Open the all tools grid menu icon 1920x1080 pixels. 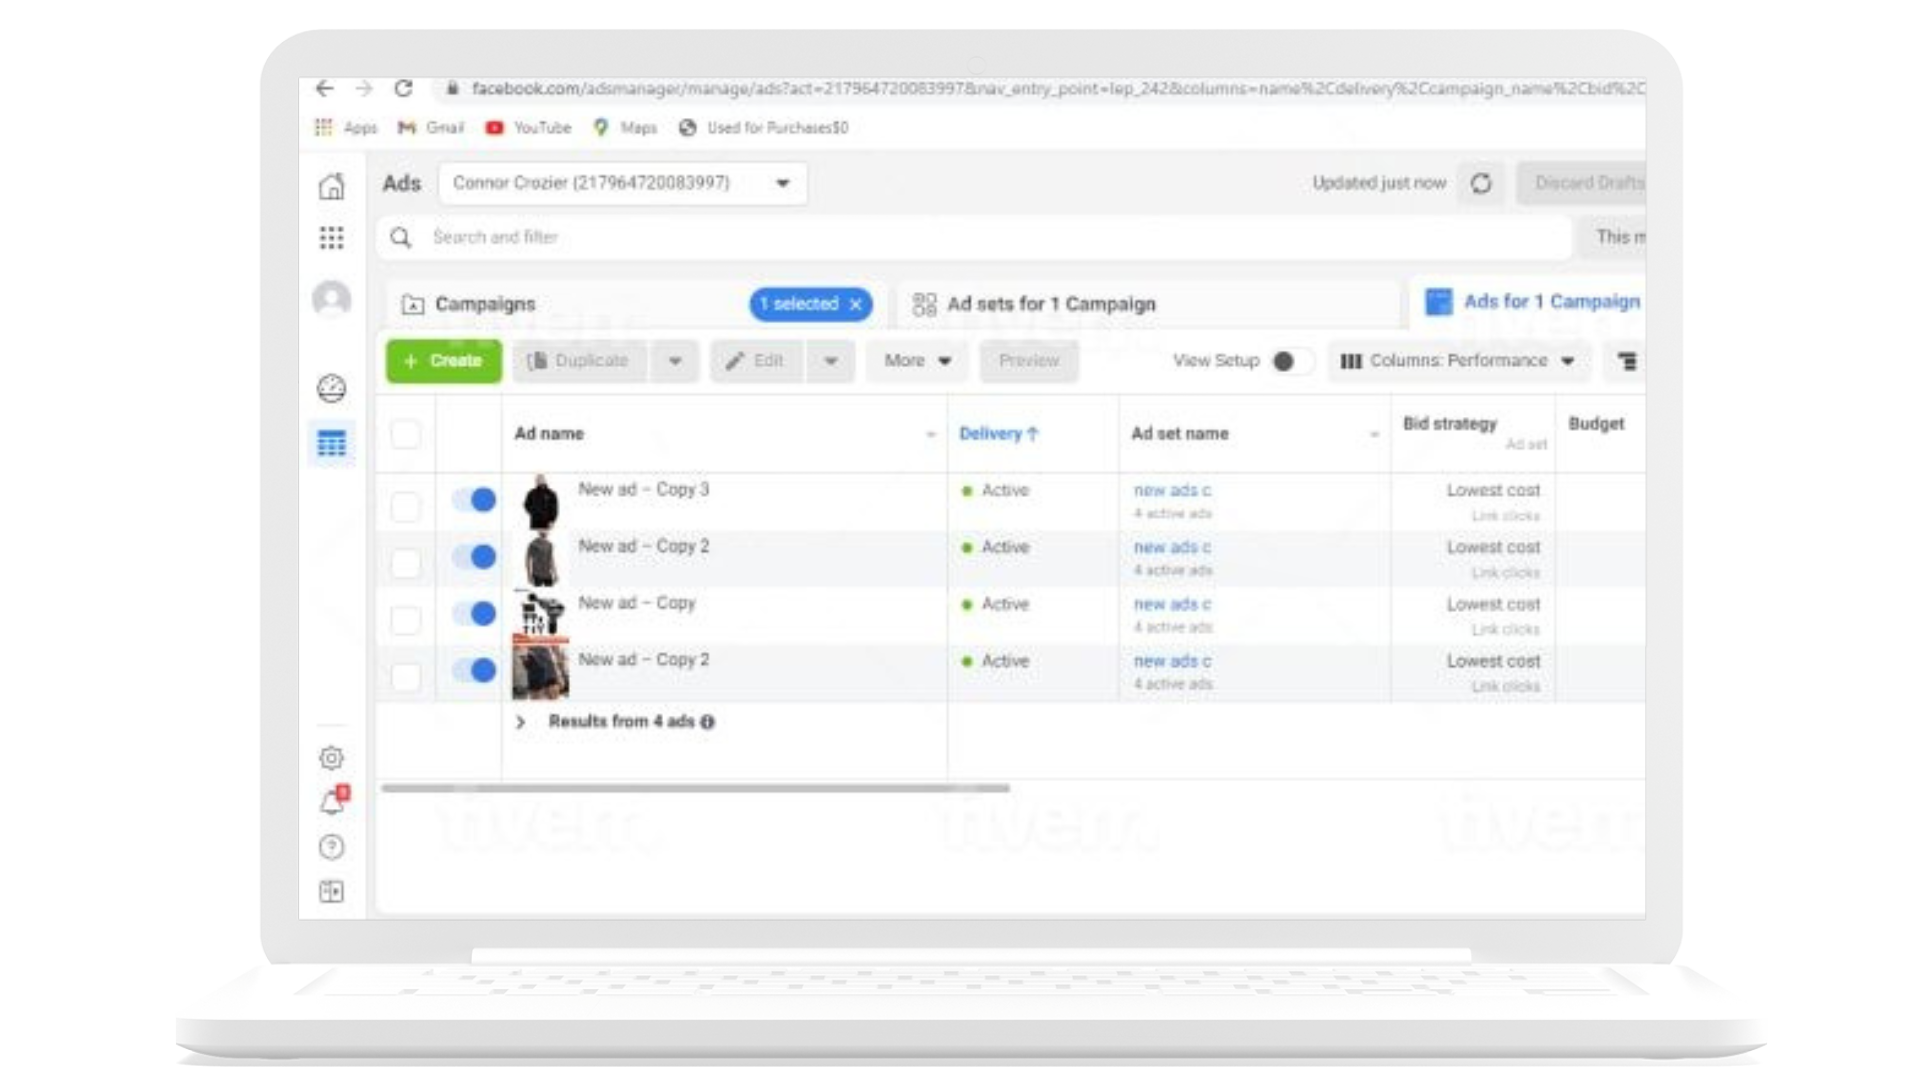coord(331,238)
